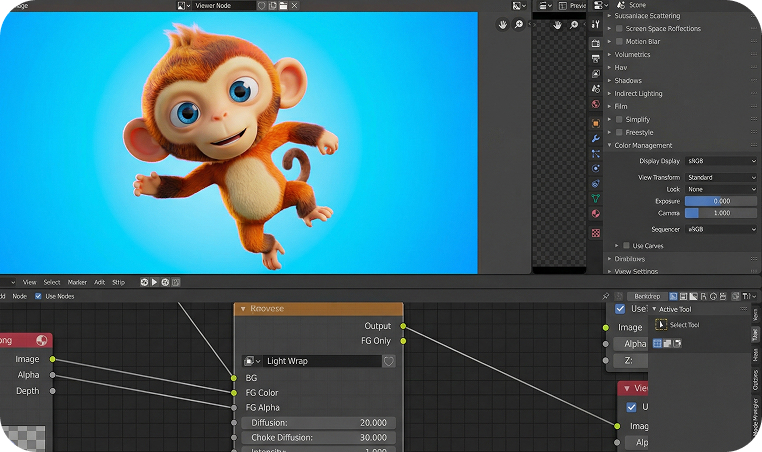The height and width of the screenshot is (452, 762).
Task: Click the heart icon beside Light Wrap
Action: tap(389, 361)
